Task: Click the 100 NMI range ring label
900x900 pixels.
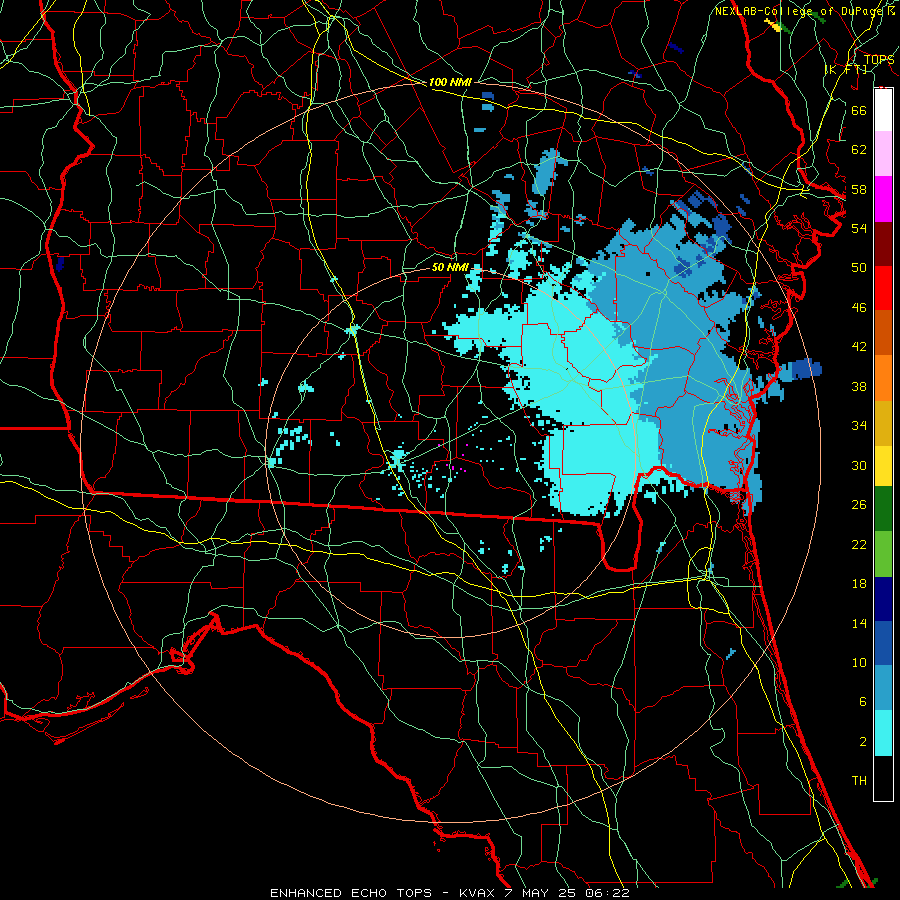Action: (450, 83)
